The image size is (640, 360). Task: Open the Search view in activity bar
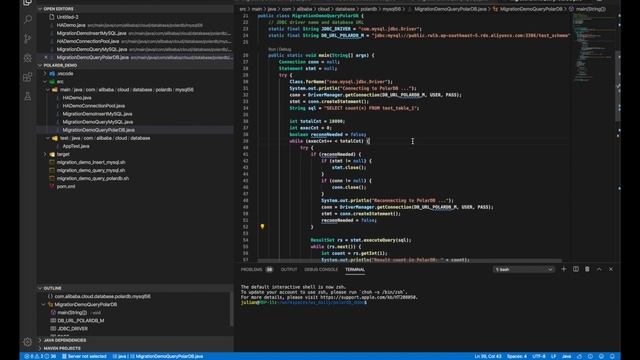pos(28,19)
